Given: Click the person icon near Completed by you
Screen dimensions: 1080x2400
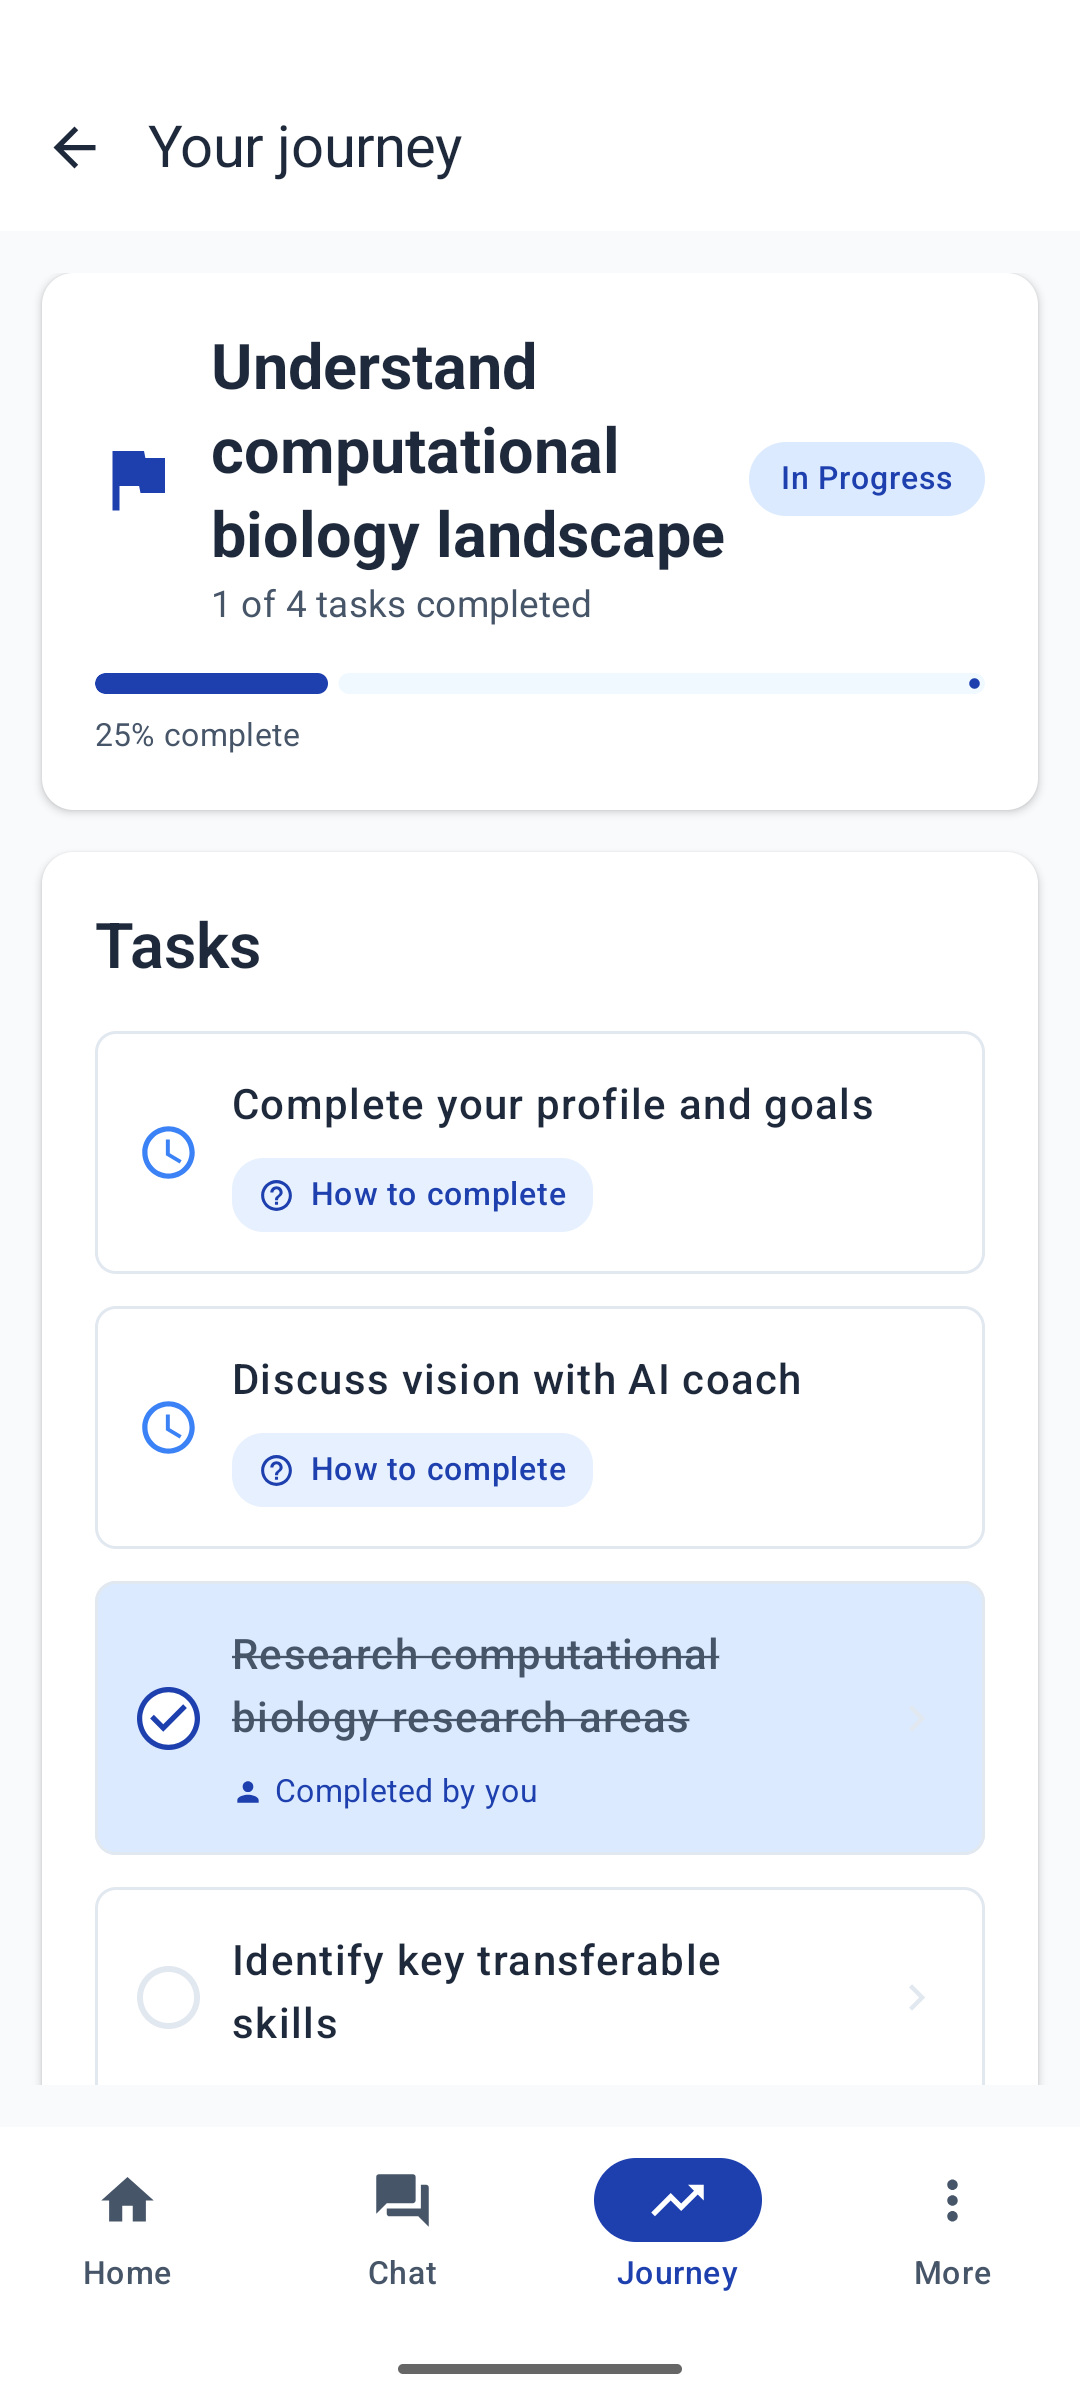Looking at the screenshot, I should pos(247,1792).
